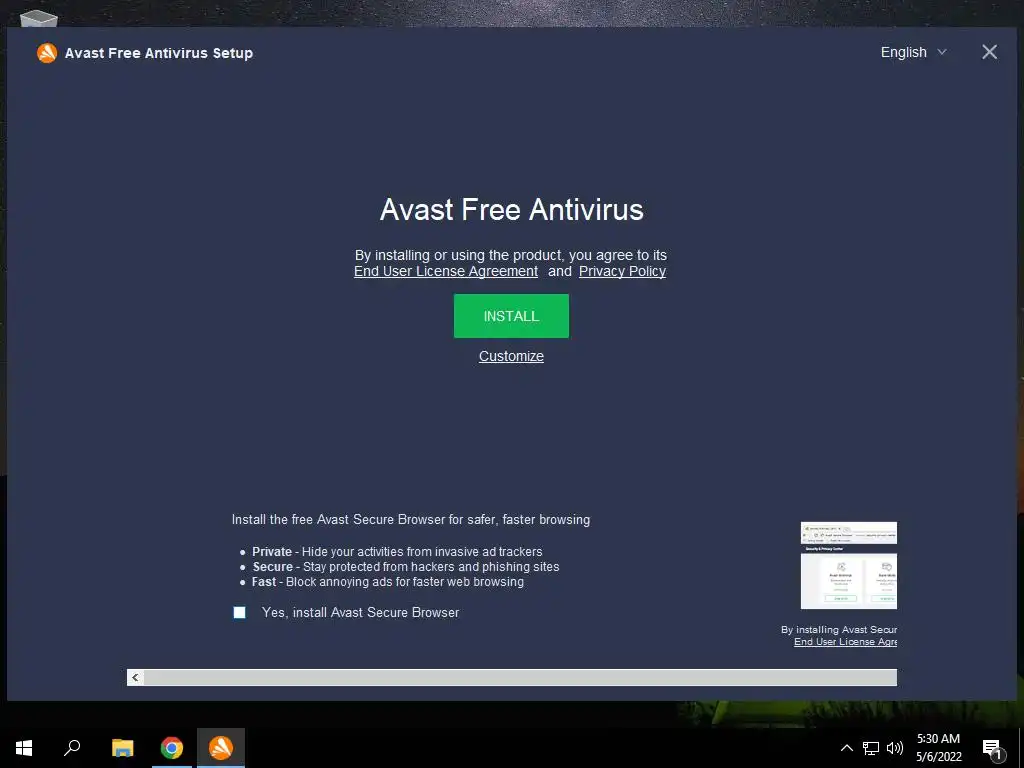Screen dimensions: 1024x768
Task: Click the Avast Secure Browser preview thumbnail
Action: click(x=848, y=566)
